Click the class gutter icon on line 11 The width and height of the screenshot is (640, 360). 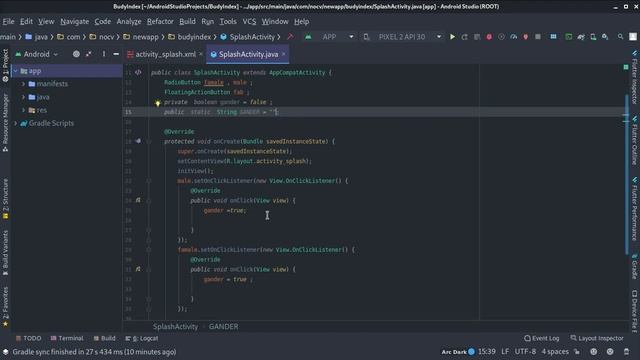pyautogui.click(x=138, y=72)
